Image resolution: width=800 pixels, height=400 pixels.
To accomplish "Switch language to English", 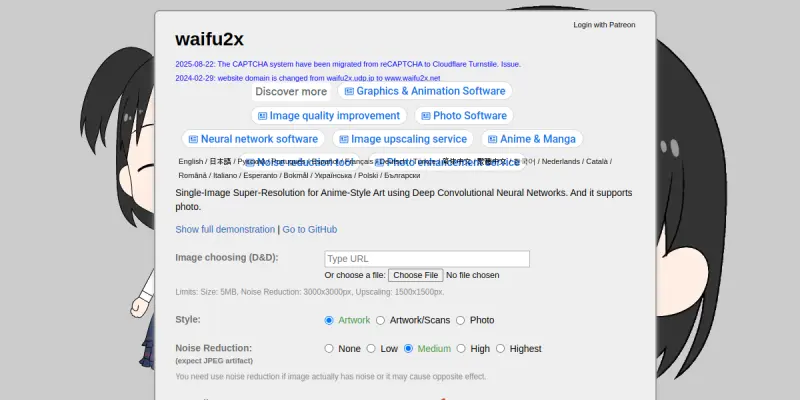I will tap(190, 162).
